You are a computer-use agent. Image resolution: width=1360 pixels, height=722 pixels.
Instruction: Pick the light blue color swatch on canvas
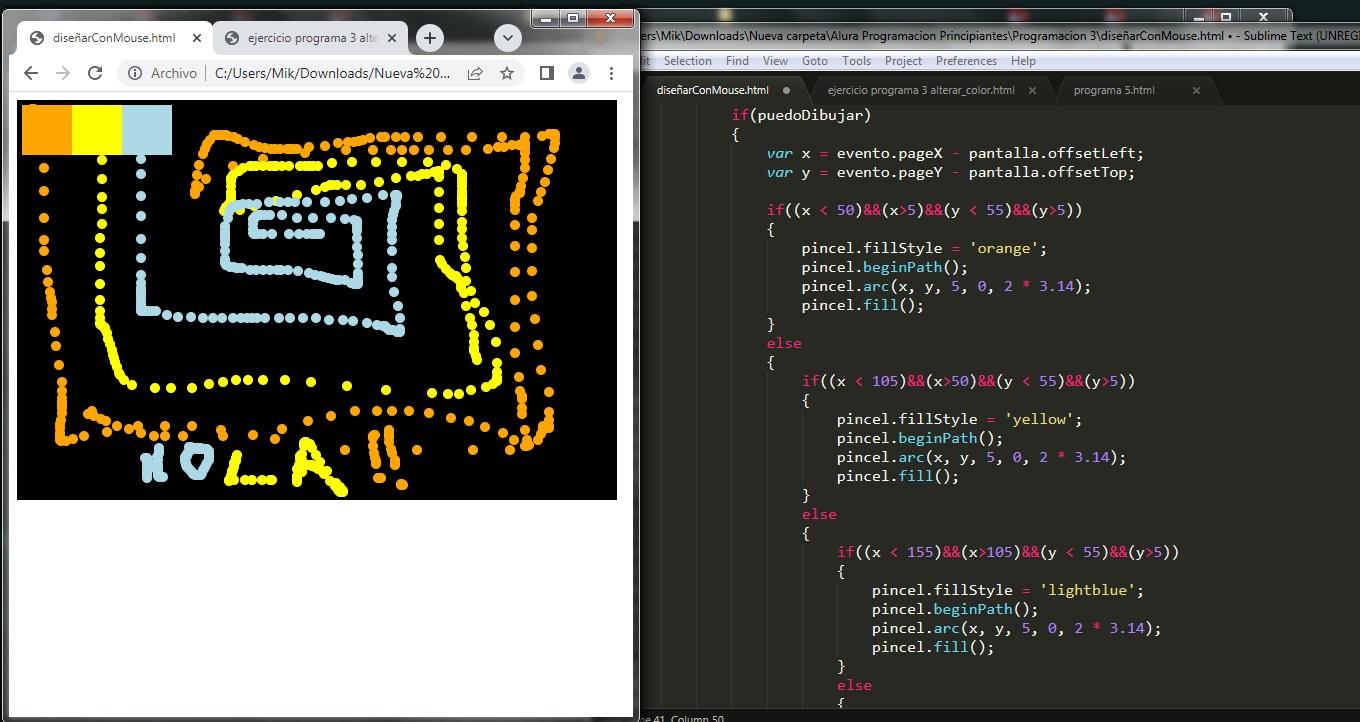(x=147, y=130)
